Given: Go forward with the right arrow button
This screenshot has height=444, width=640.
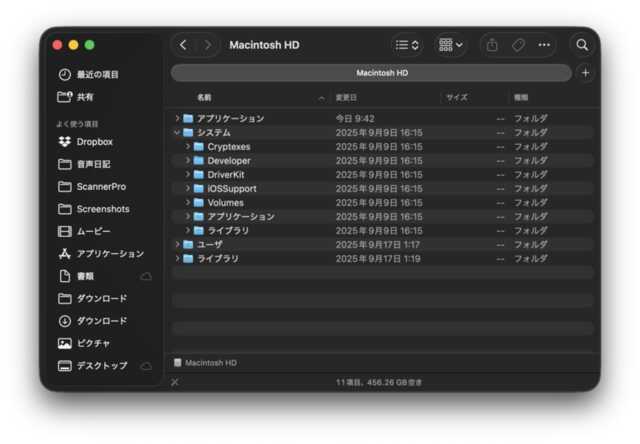Looking at the screenshot, I should [207, 45].
